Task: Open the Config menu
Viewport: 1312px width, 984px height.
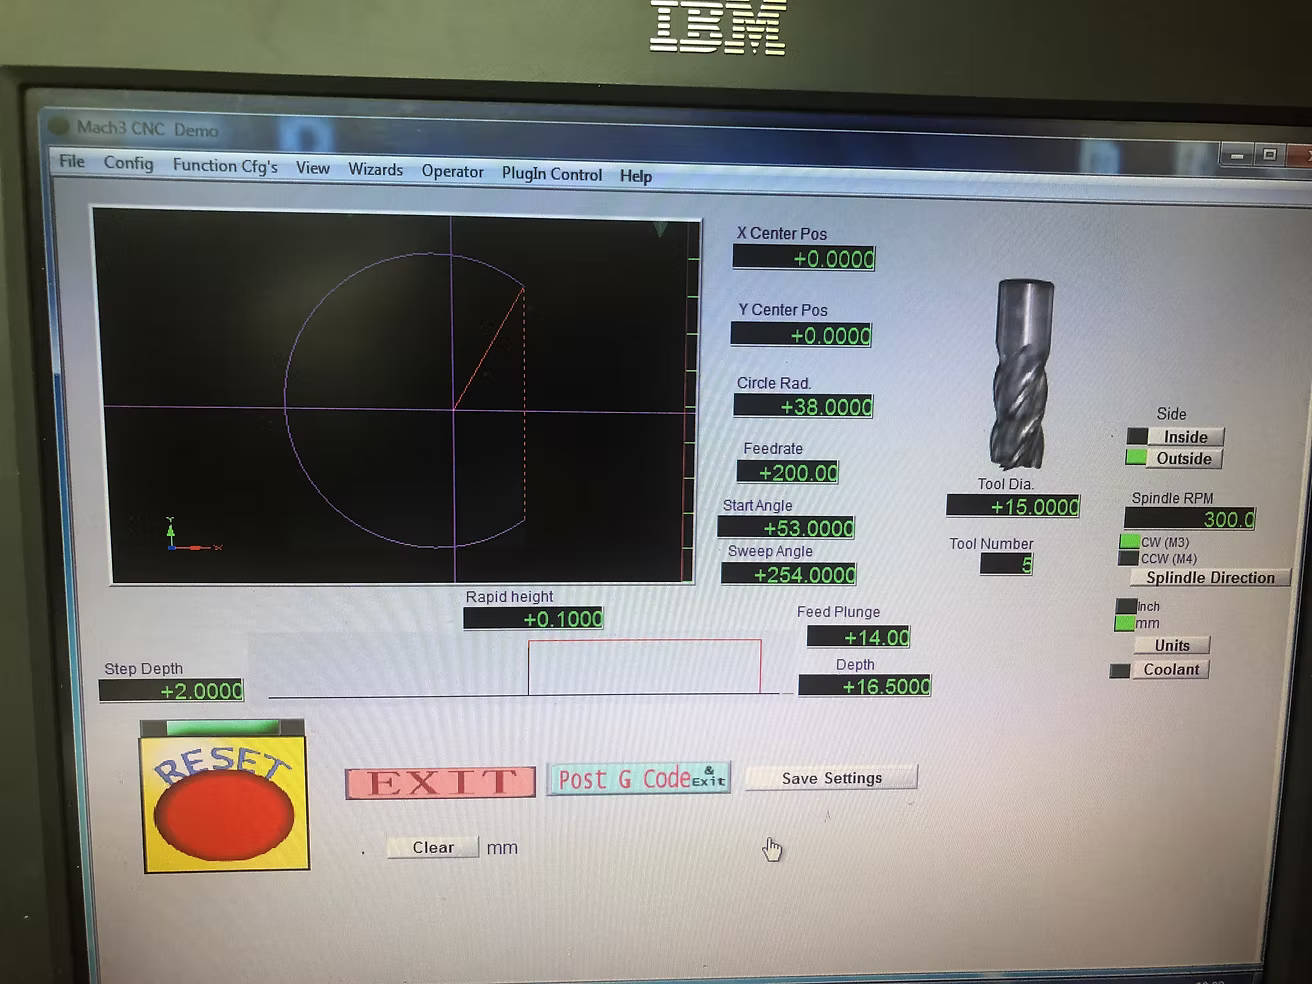Action: click(x=128, y=163)
